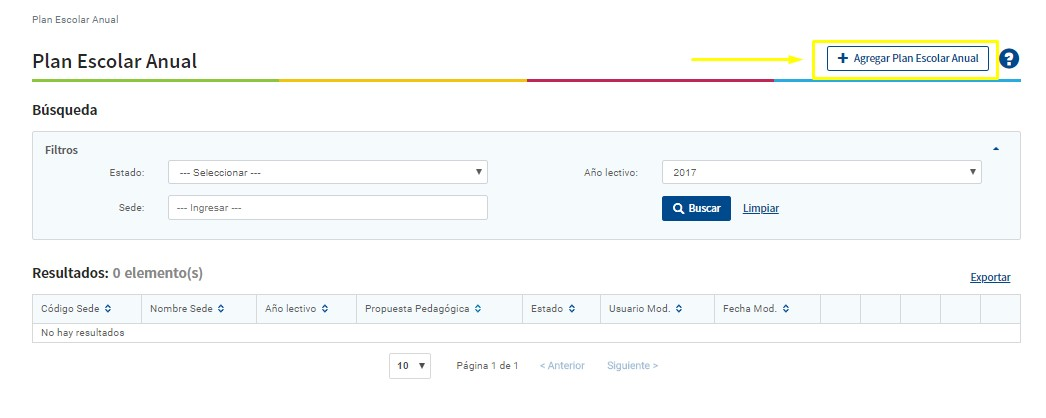Sort by Usuario Mod. column icon
Viewport: 1046px width, 418px height.
pyautogui.click(x=679, y=309)
